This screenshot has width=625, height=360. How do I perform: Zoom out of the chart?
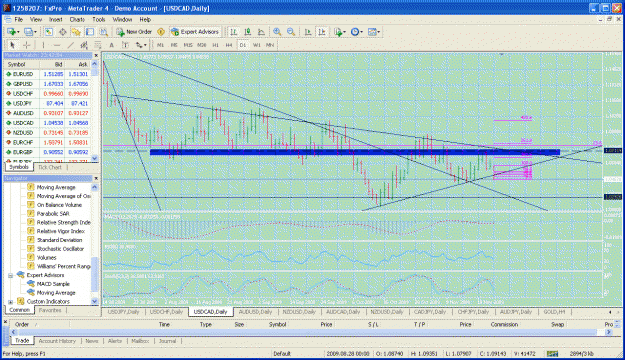pyautogui.click(x=291, y=32)
